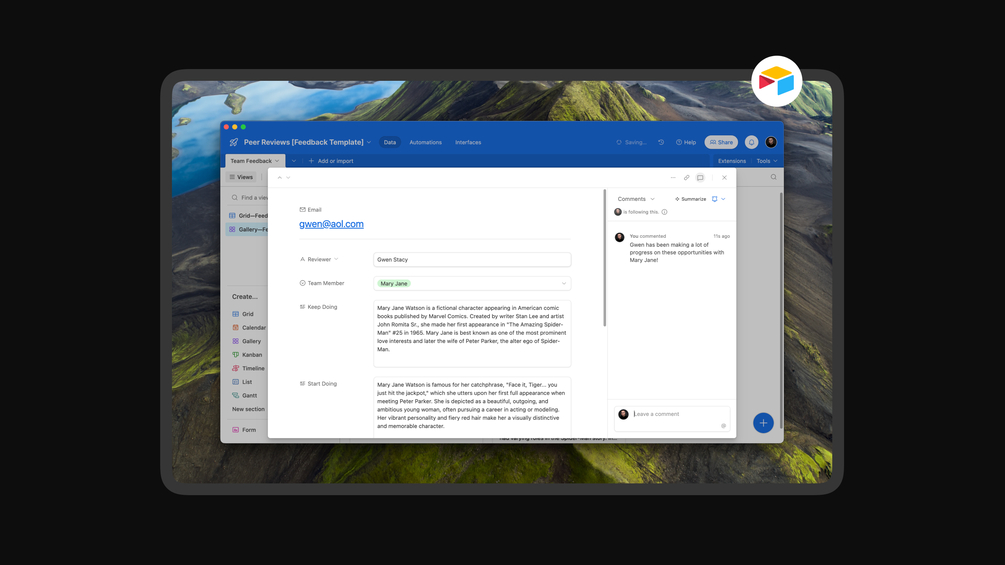Click the Mary Jane tag
This screenshot has width=1005, height=565.
(x=394, y=283)
